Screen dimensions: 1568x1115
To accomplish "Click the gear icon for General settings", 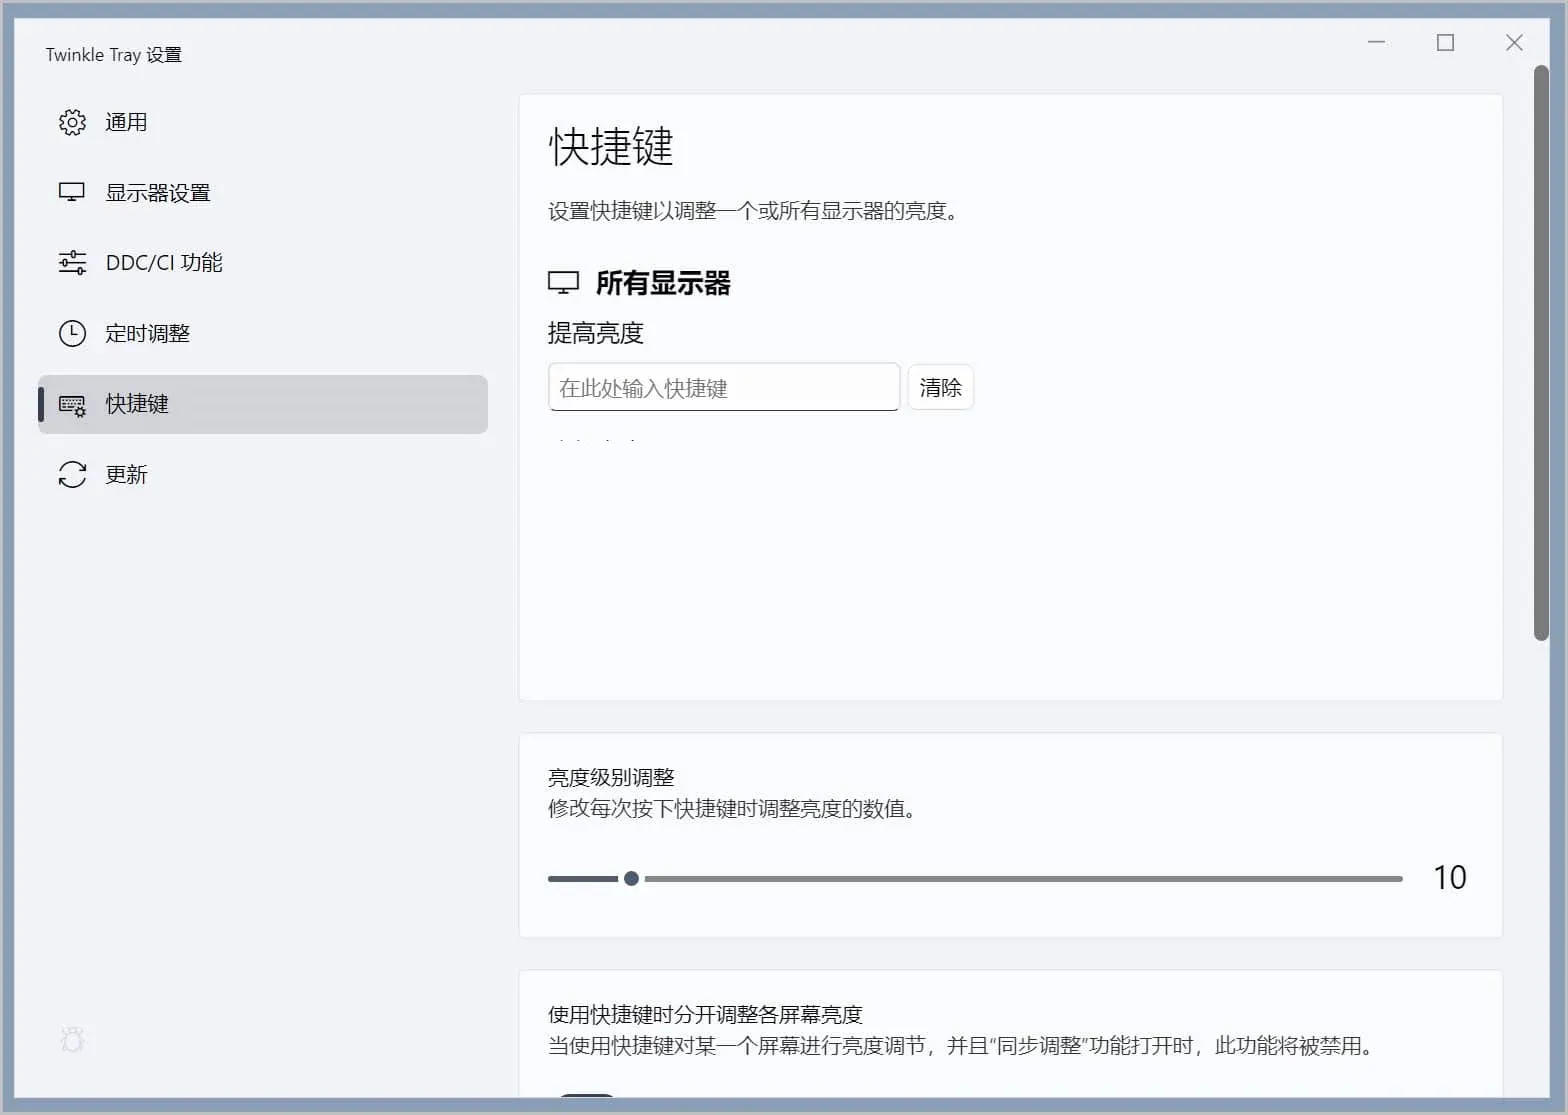I will pyautogui.click(x=72, y=122).
